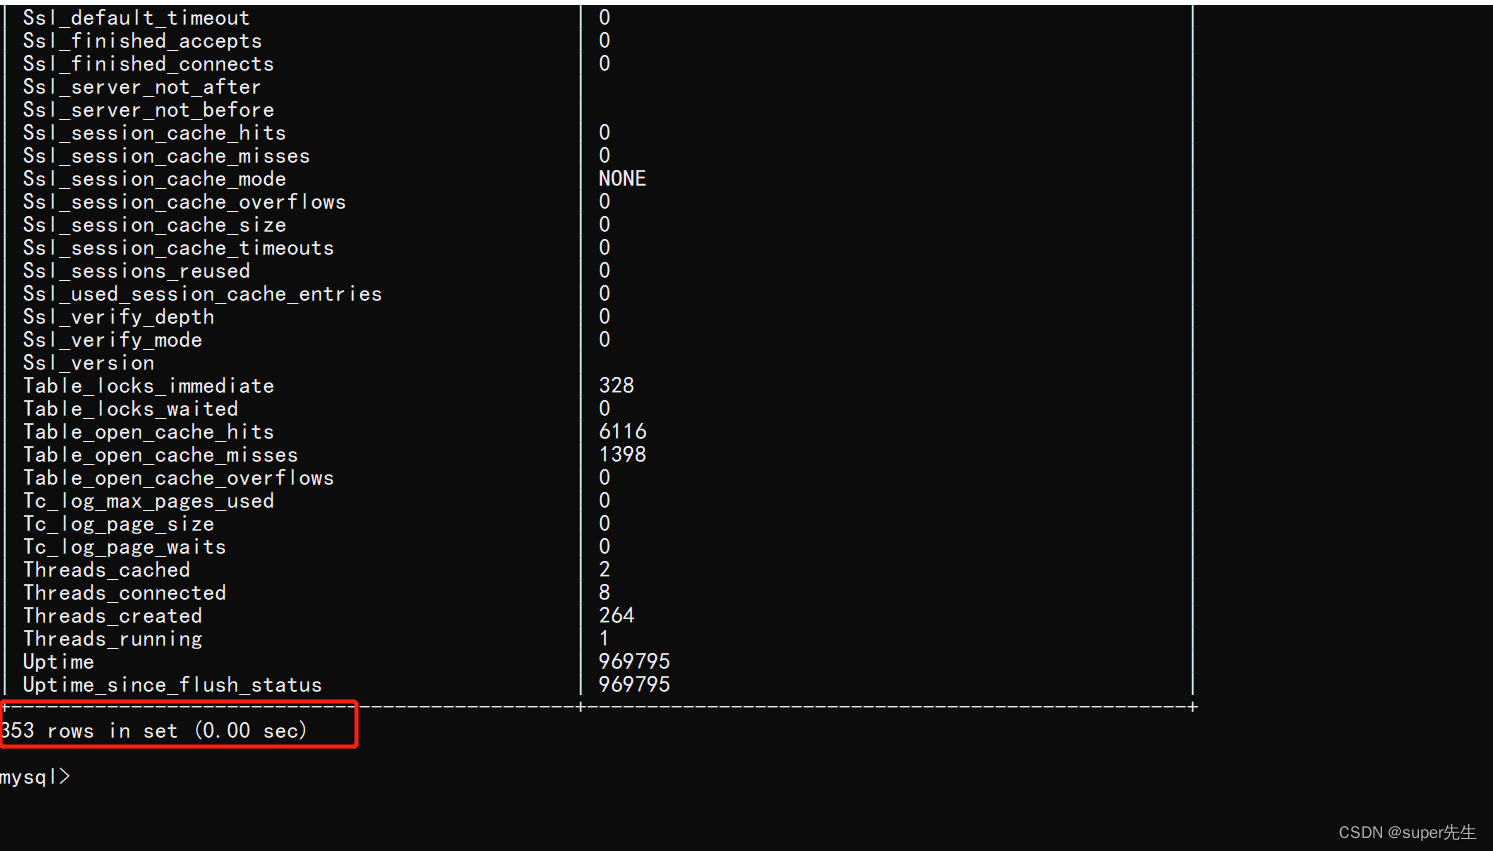Click the Ssl_verify_depth entry
1493x851 pixels.
coord(118,317)
